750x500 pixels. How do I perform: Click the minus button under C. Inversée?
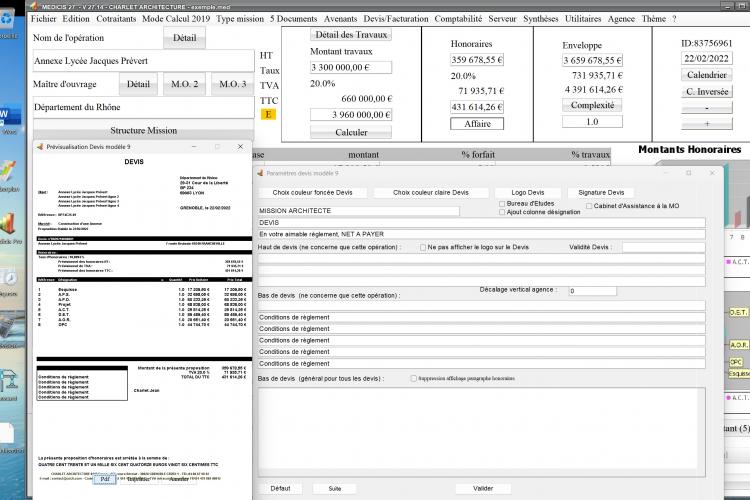click(x=706, y=108)
